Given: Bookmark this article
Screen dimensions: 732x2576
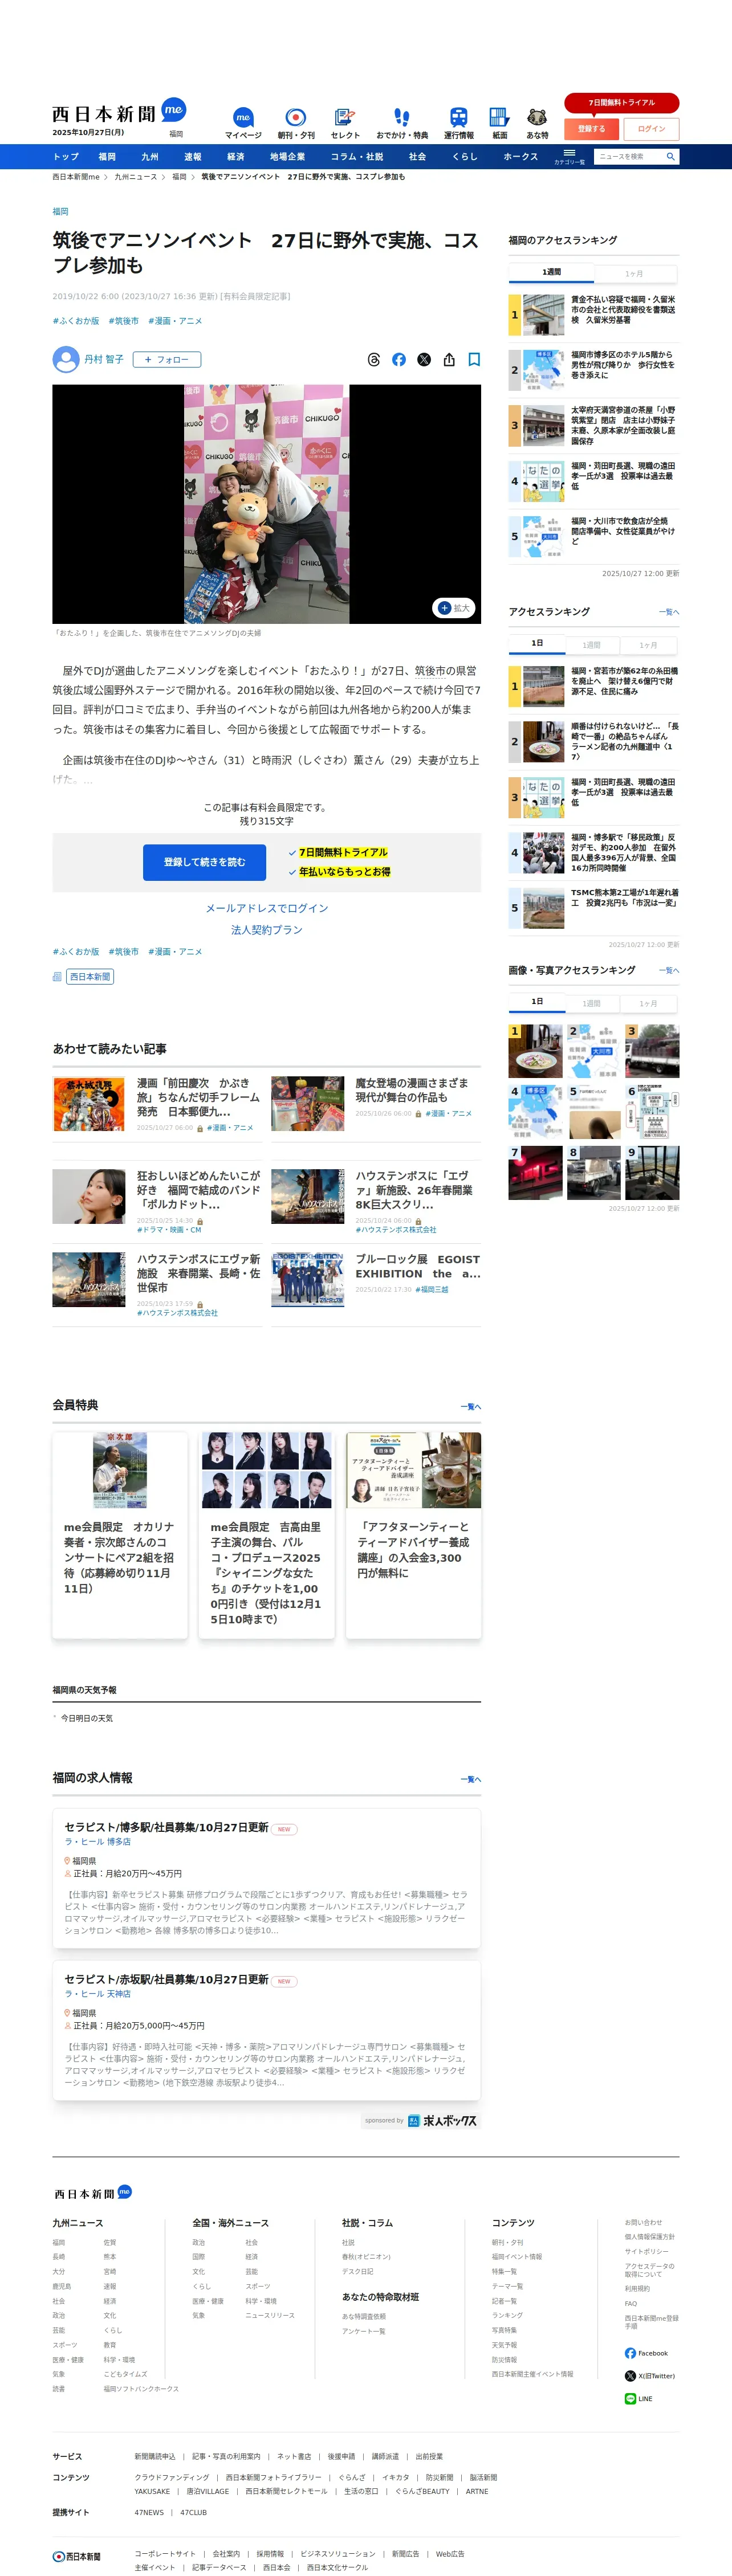Looking at the screenshot, I should pos(474,359).
